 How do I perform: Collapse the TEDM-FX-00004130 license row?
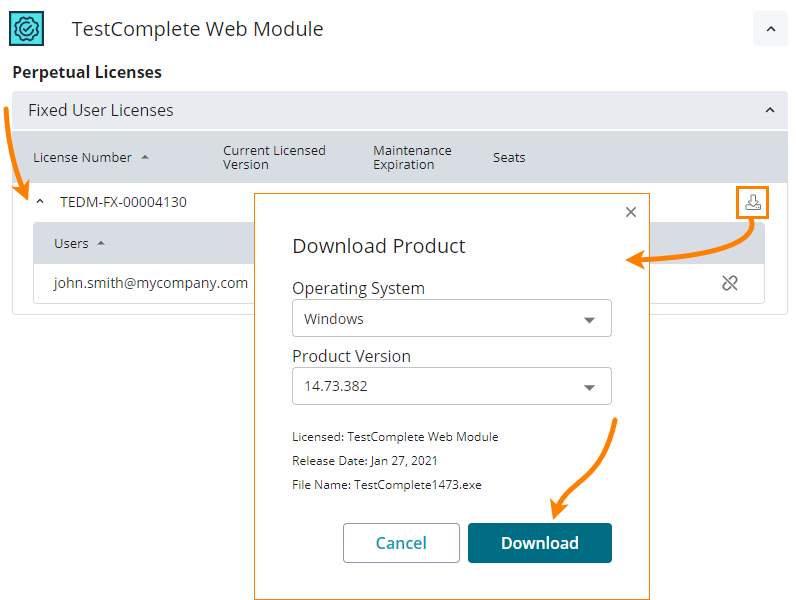[x=40, y=202]
